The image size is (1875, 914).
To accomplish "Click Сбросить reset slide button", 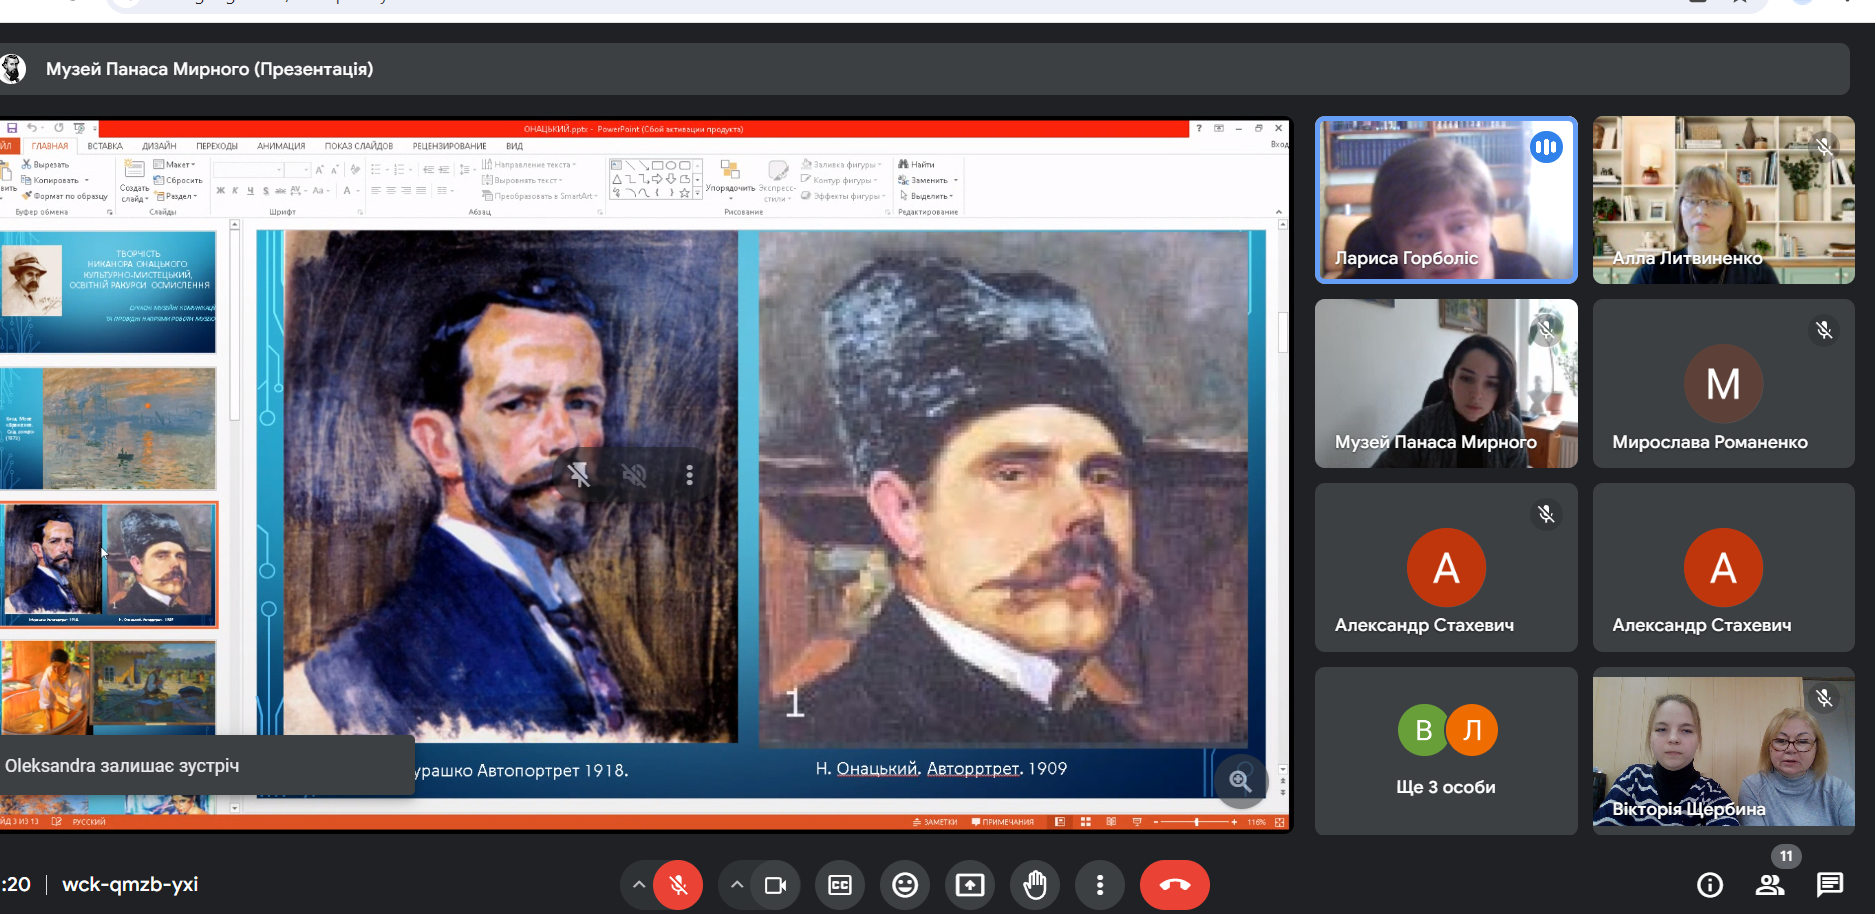I will 178,180.
